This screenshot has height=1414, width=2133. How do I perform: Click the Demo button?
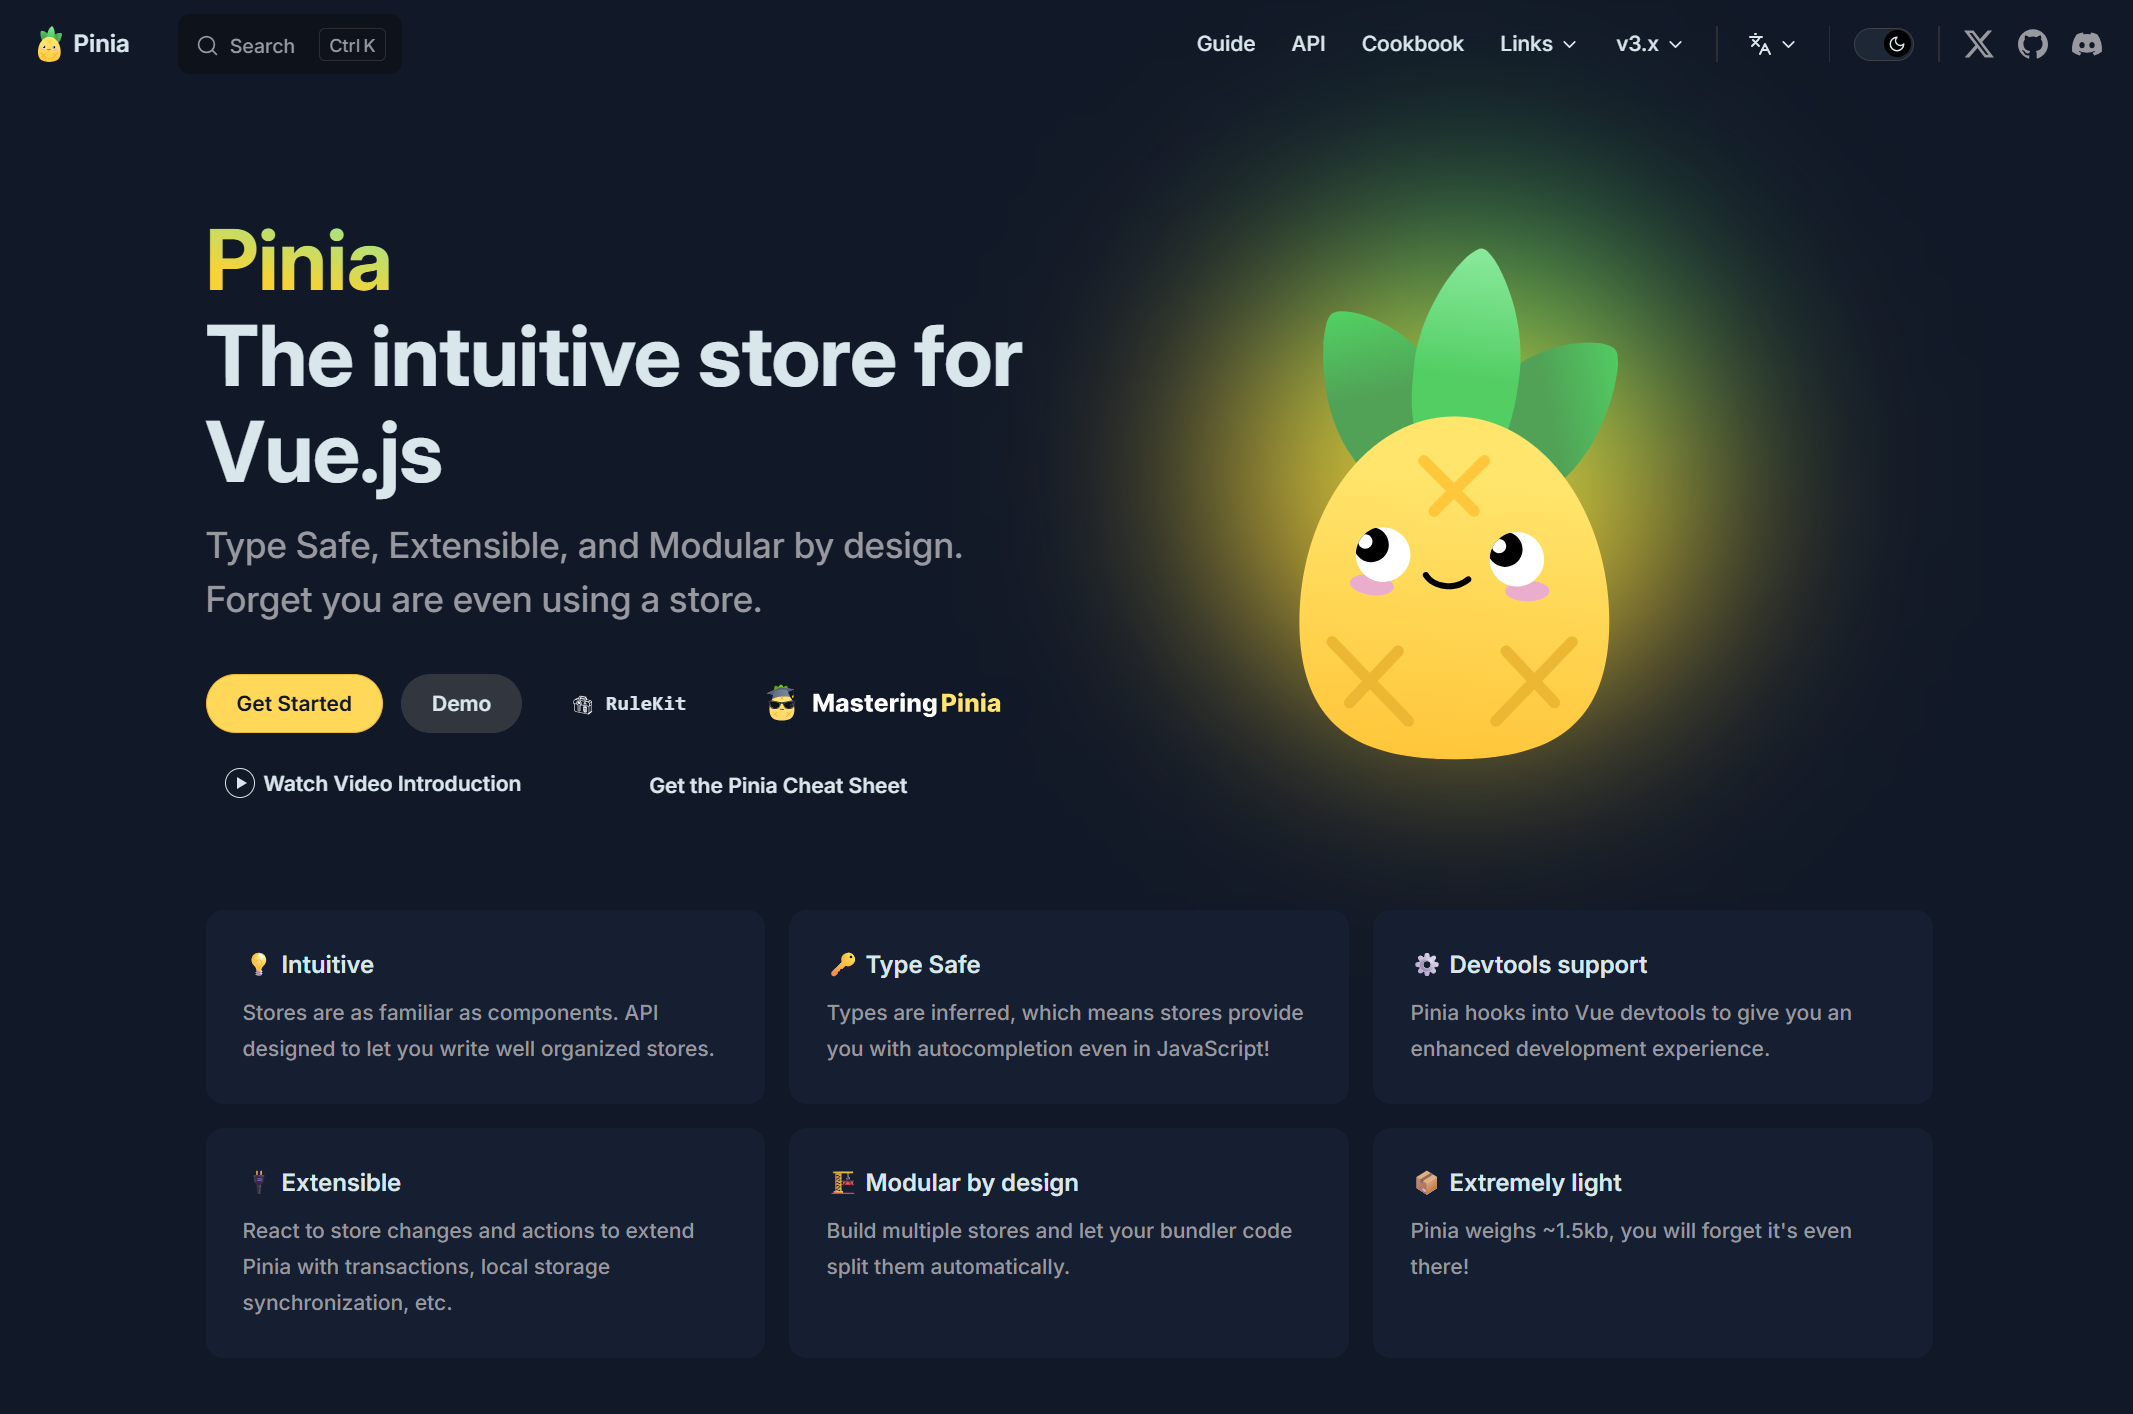[x=461, y=703]
